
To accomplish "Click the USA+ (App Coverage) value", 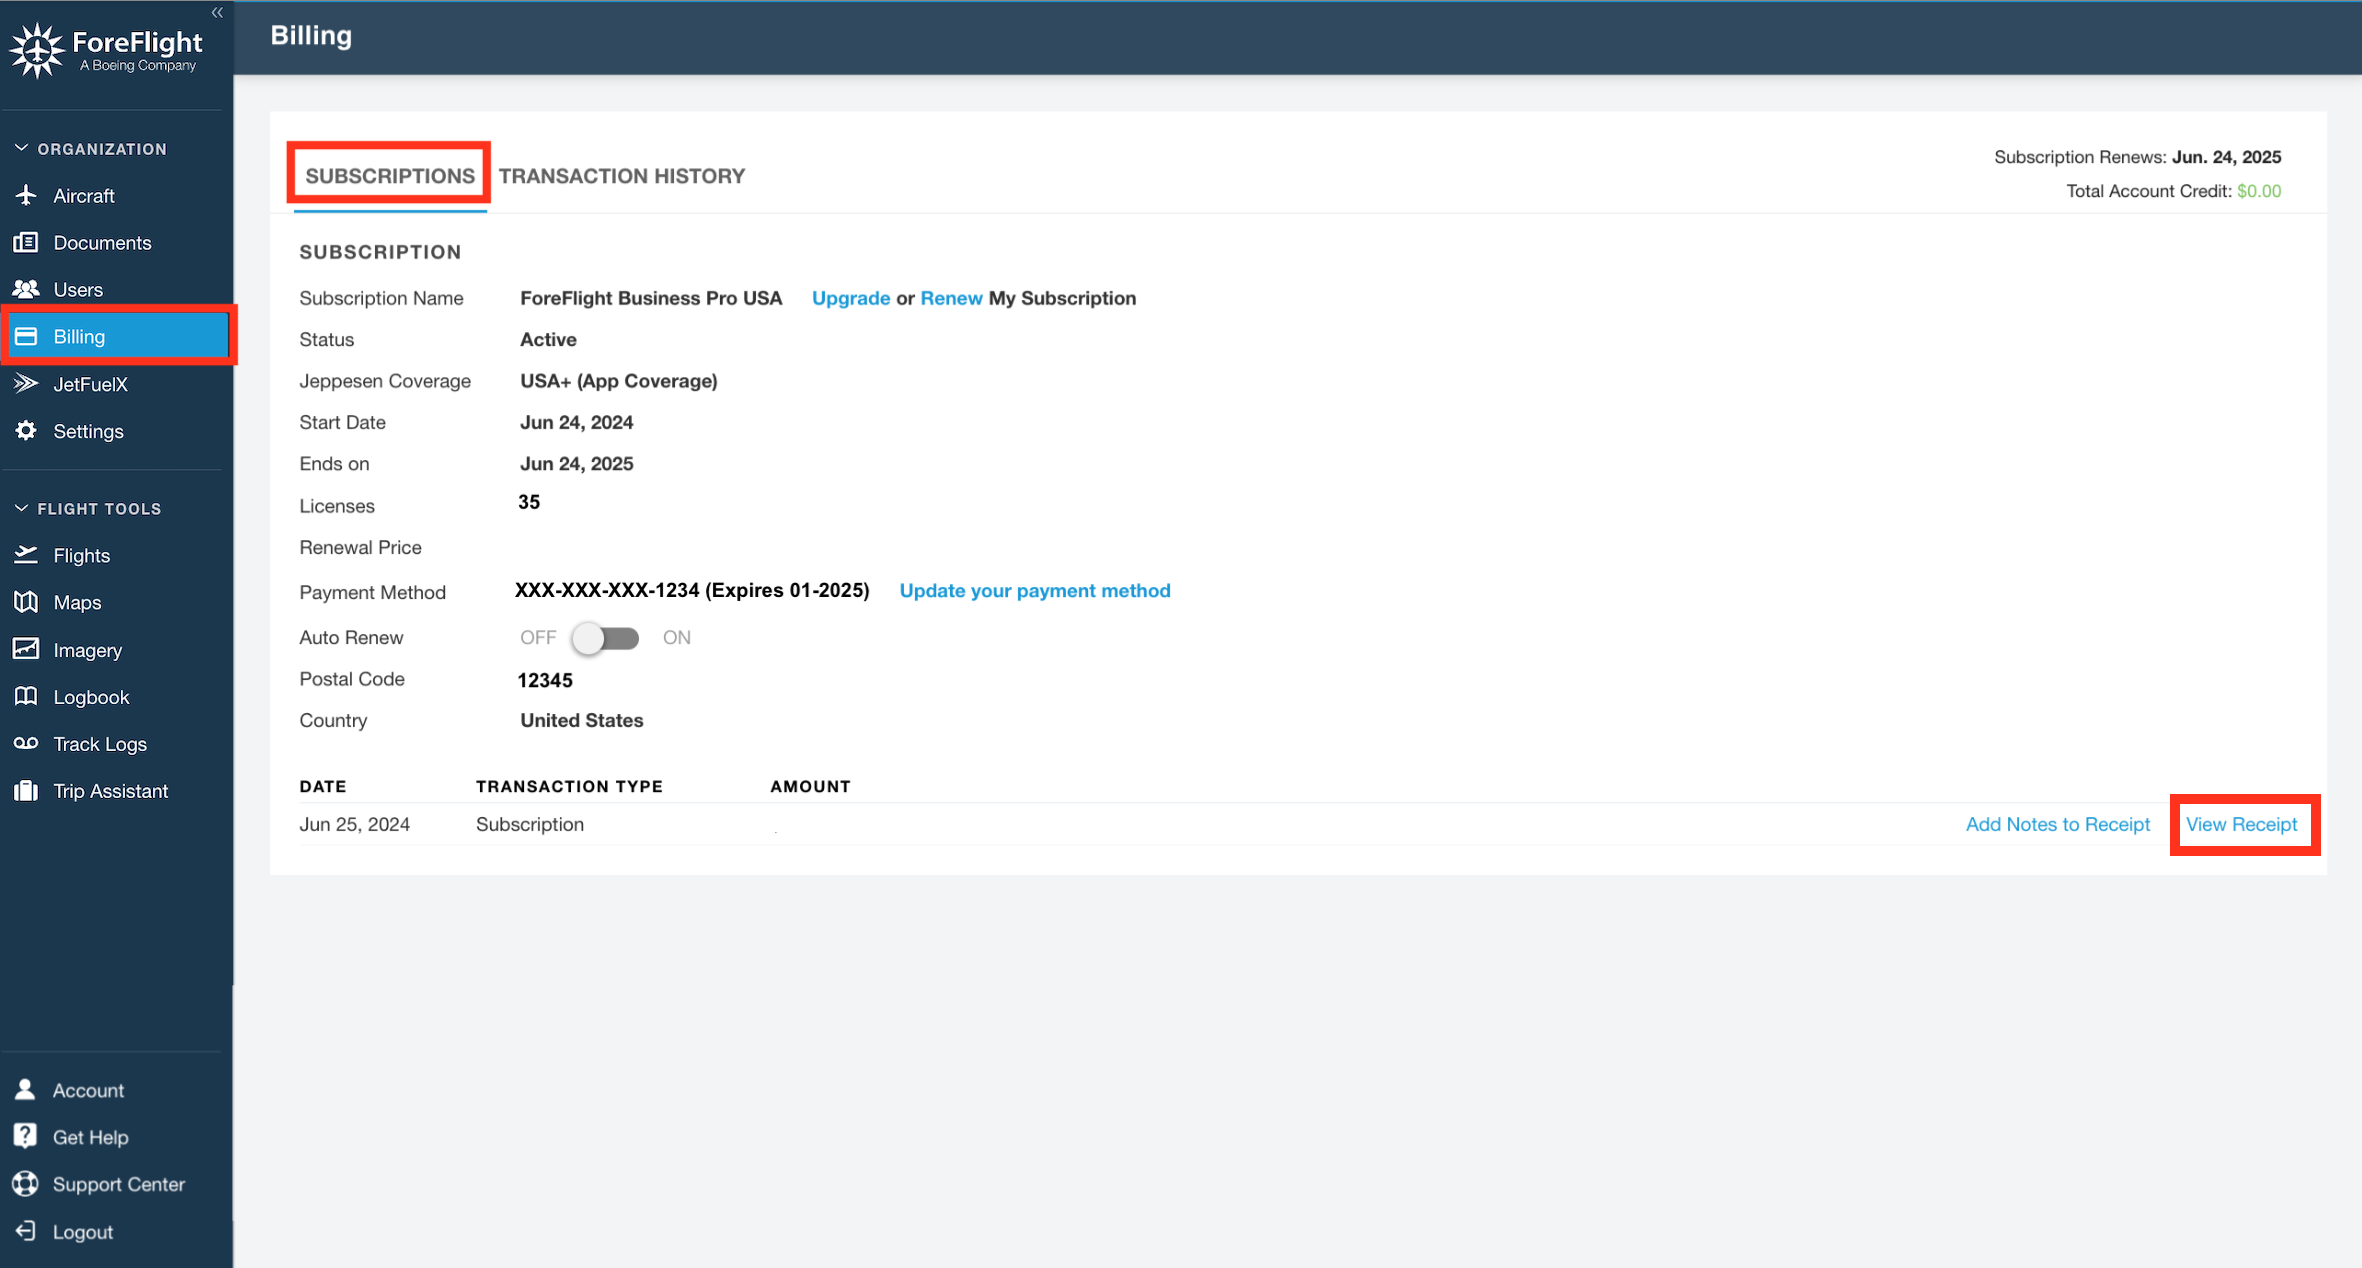I will click(x=619, y=381).
